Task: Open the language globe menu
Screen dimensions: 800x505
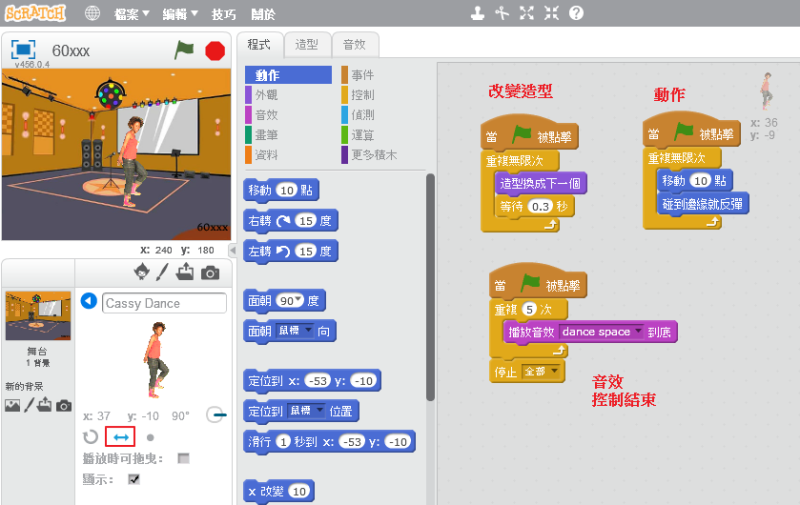Action: [92, 14]
